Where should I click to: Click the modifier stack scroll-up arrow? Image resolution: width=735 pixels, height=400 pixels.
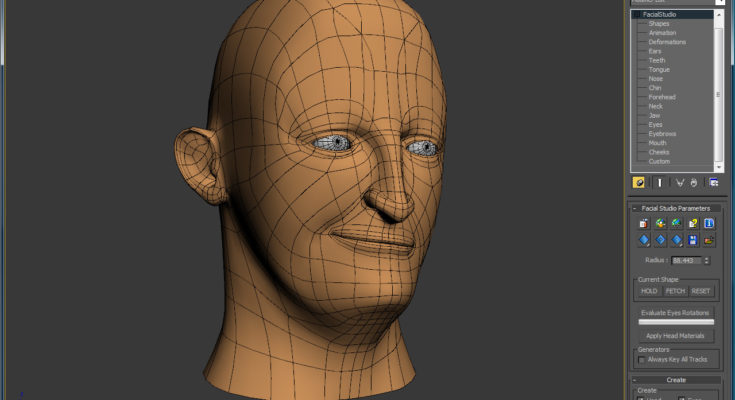click(x=719, y=15)
